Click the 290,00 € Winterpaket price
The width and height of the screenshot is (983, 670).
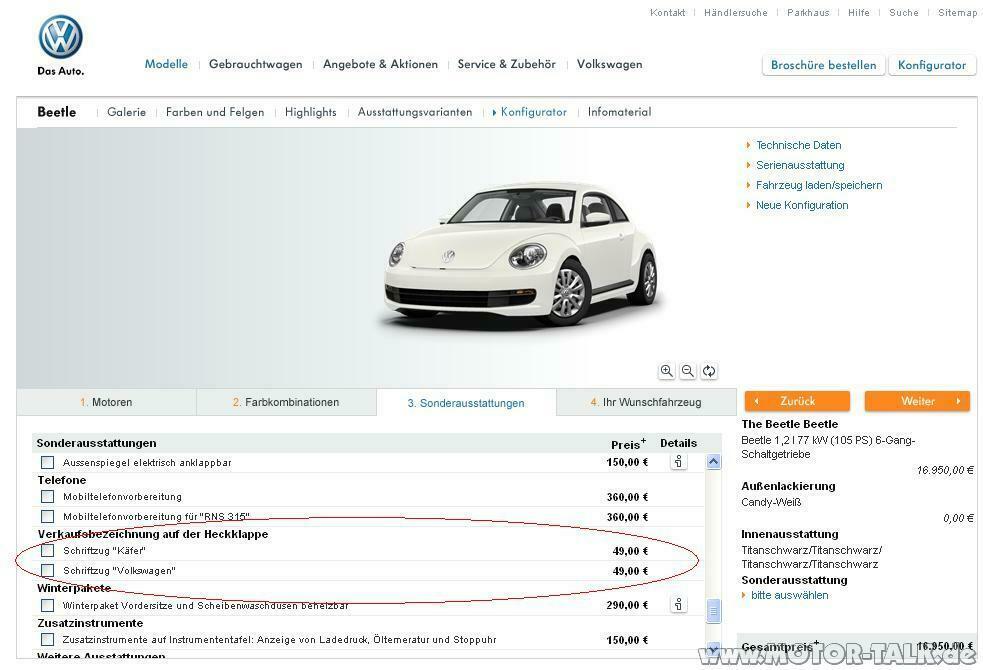coord(627,605)
